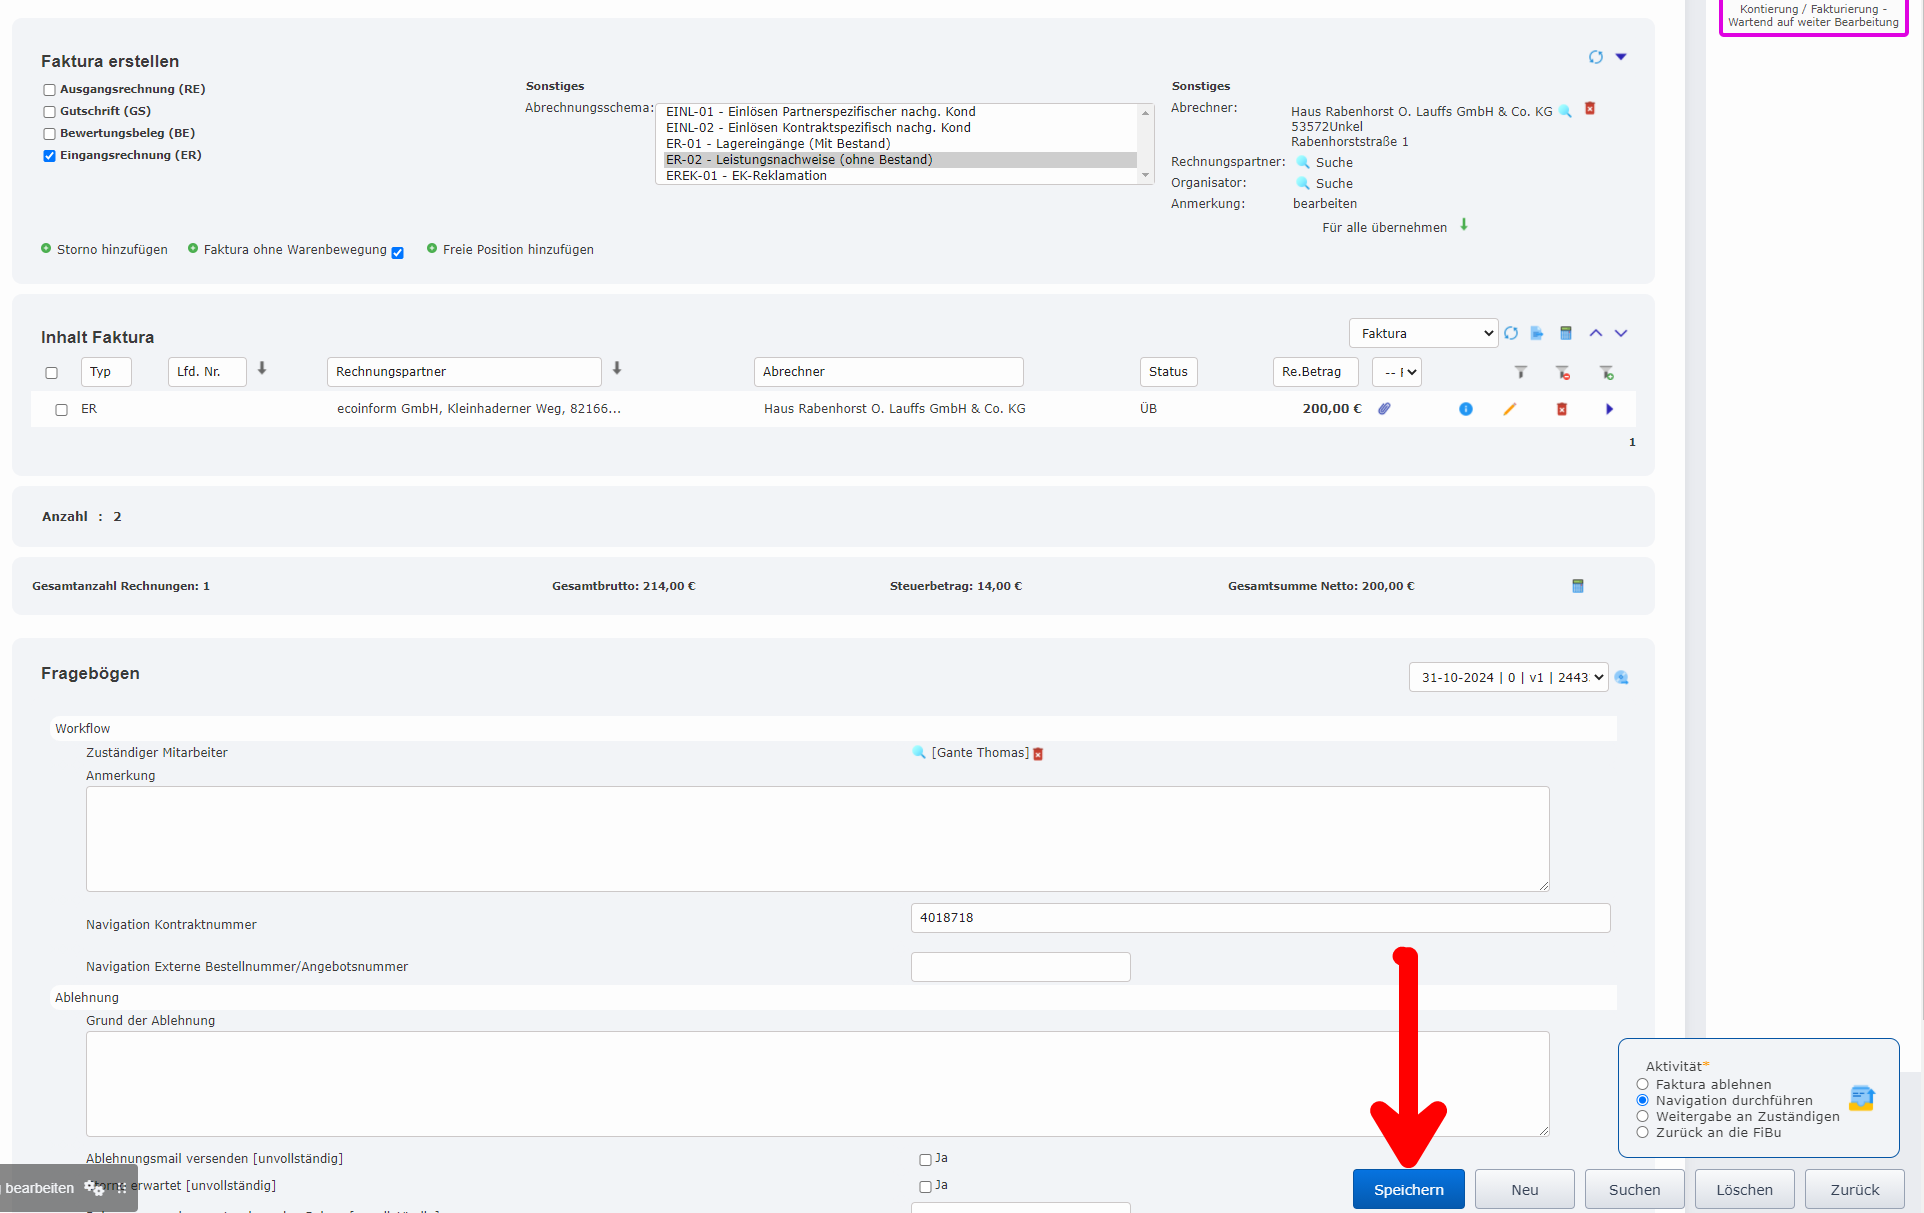Image resolution: width=1924 pixels, height=1213 pixels.
Task: Open the Faktura dropdown in Inhalt Faktura
Action: pyautogui.click(x=1423, y=333)
